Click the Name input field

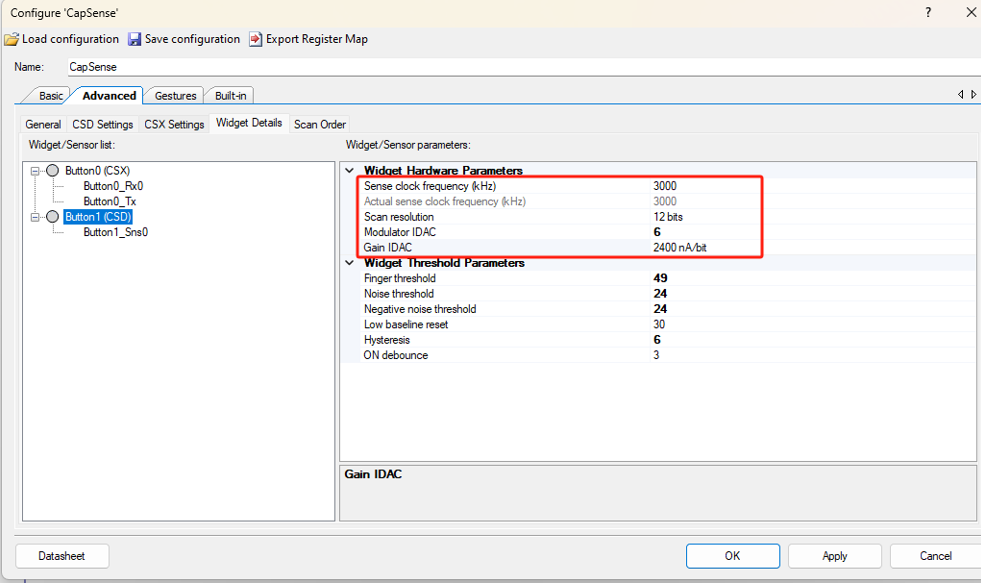(x=524, y=67)
